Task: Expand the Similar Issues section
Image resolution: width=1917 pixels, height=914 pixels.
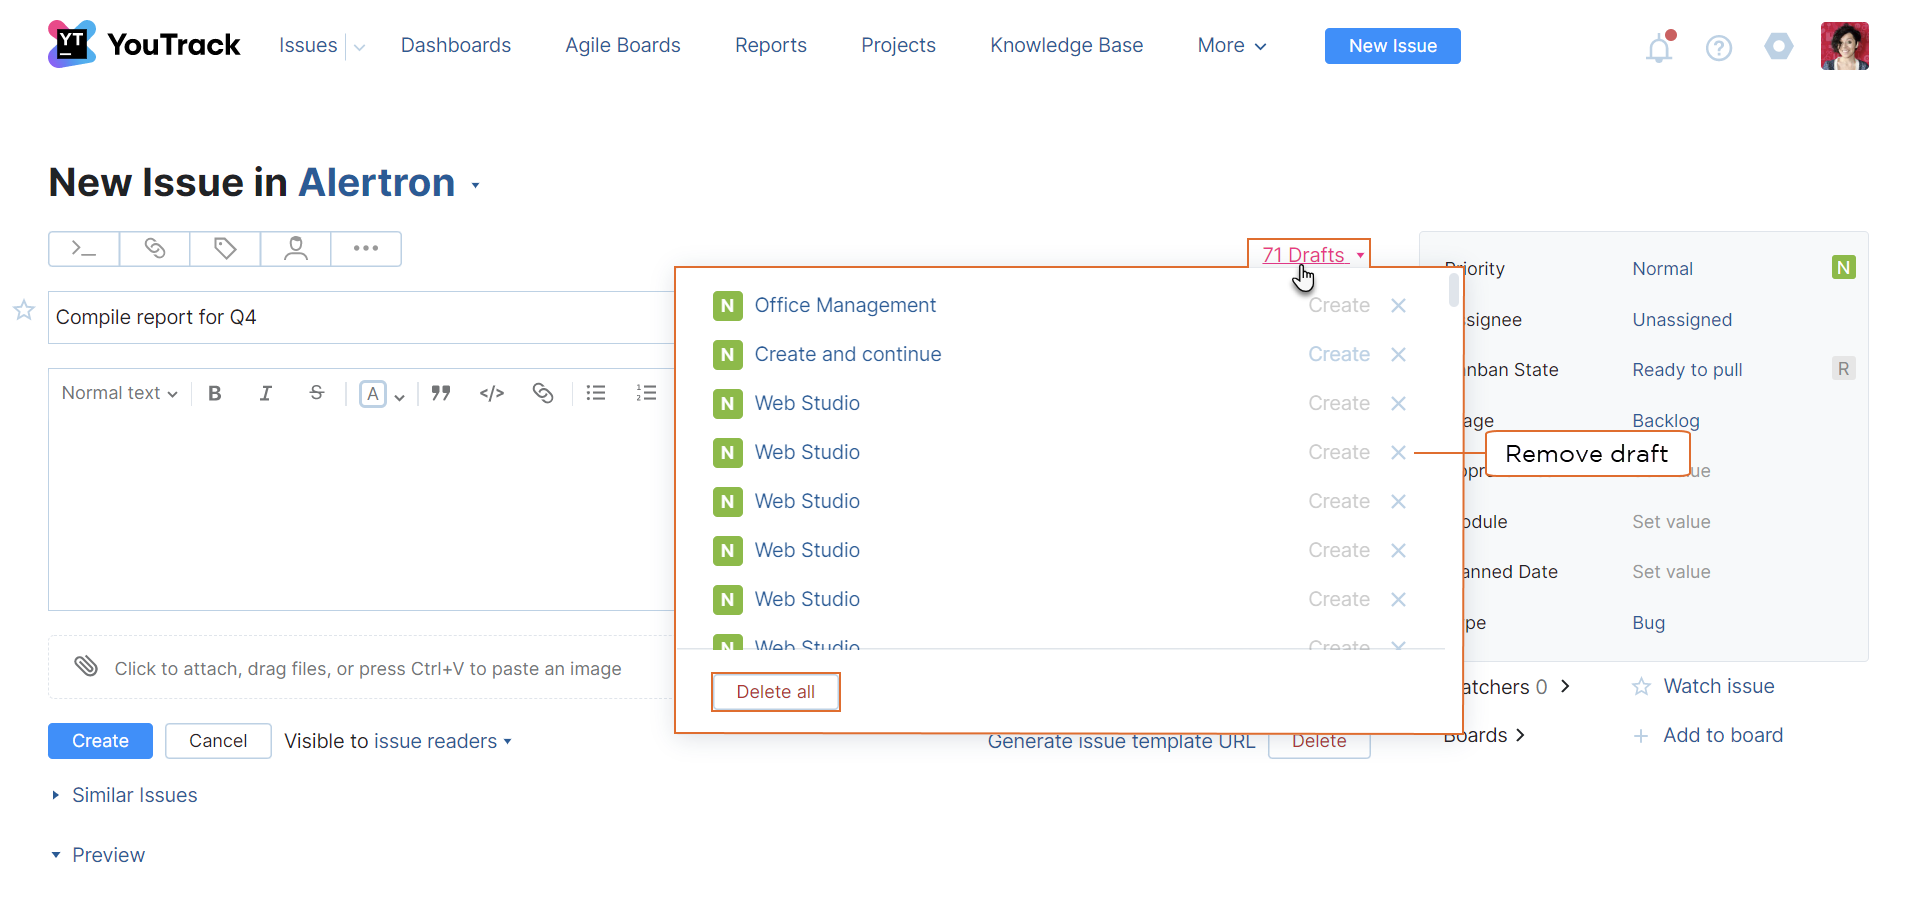Action: pyautogui.click(x=134, y=795)
